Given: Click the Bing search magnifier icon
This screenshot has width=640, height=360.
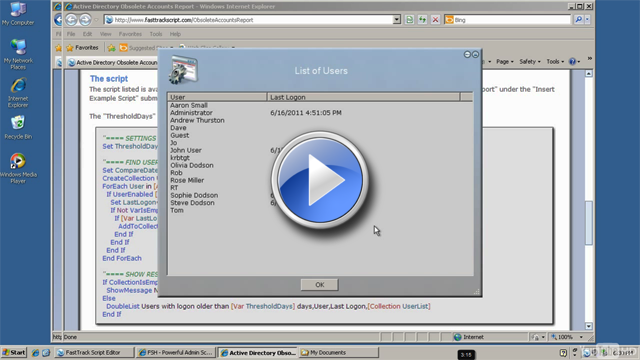Looking at the screenshot, I should click(x=578, y=20).
